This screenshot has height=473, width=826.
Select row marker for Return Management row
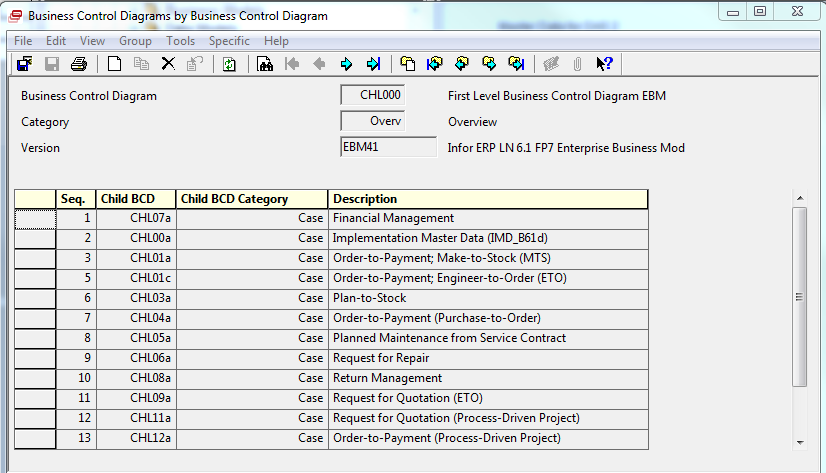(x=35, y=378)
